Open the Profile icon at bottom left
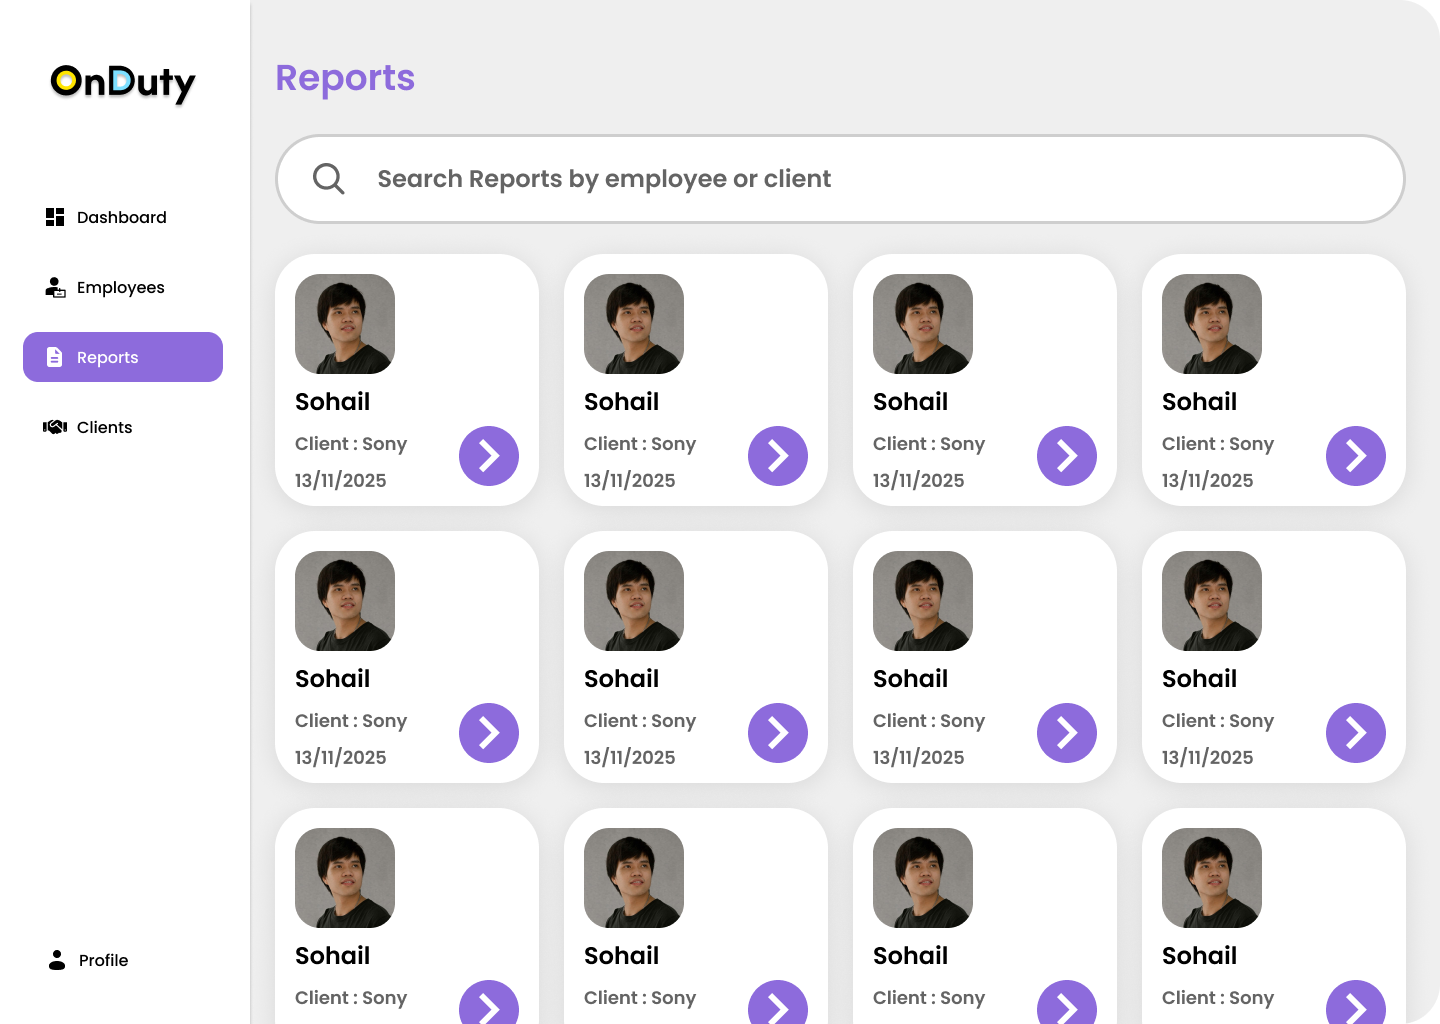This screenshot has width=1440, height=1024. coord(56,959)
